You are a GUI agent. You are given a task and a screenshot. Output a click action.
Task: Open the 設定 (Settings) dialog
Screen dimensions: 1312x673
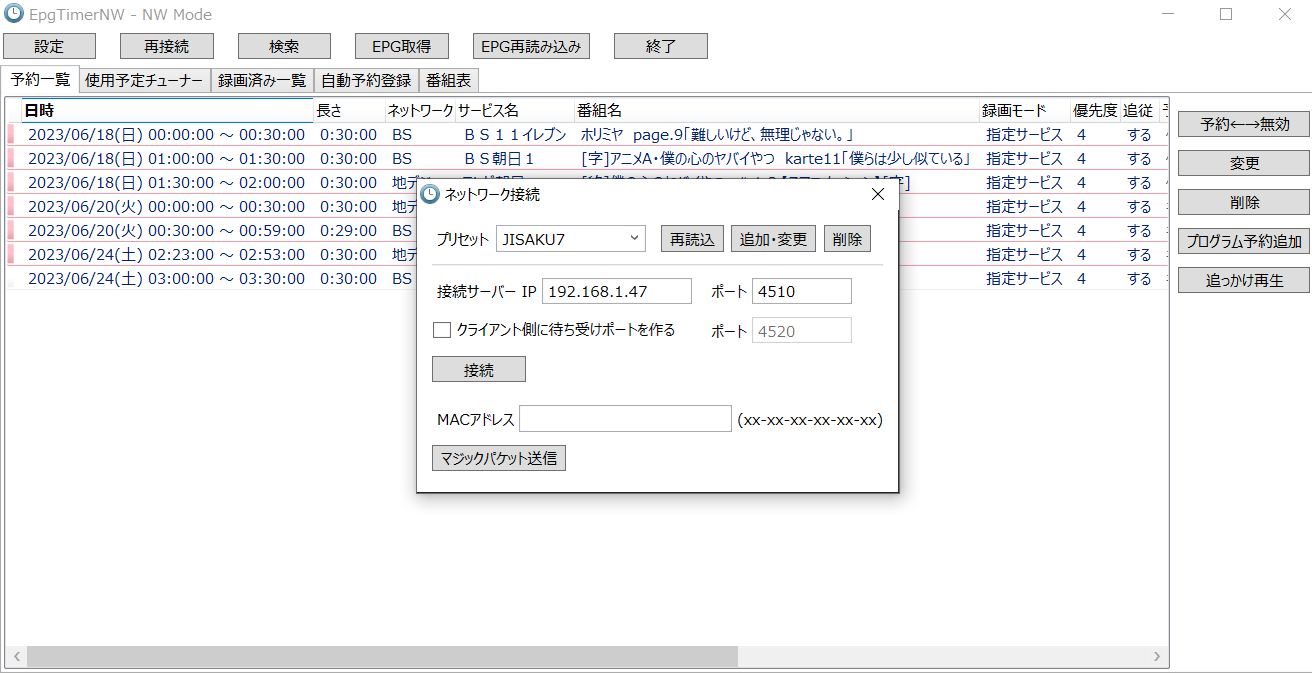click(x=49, y=45)
